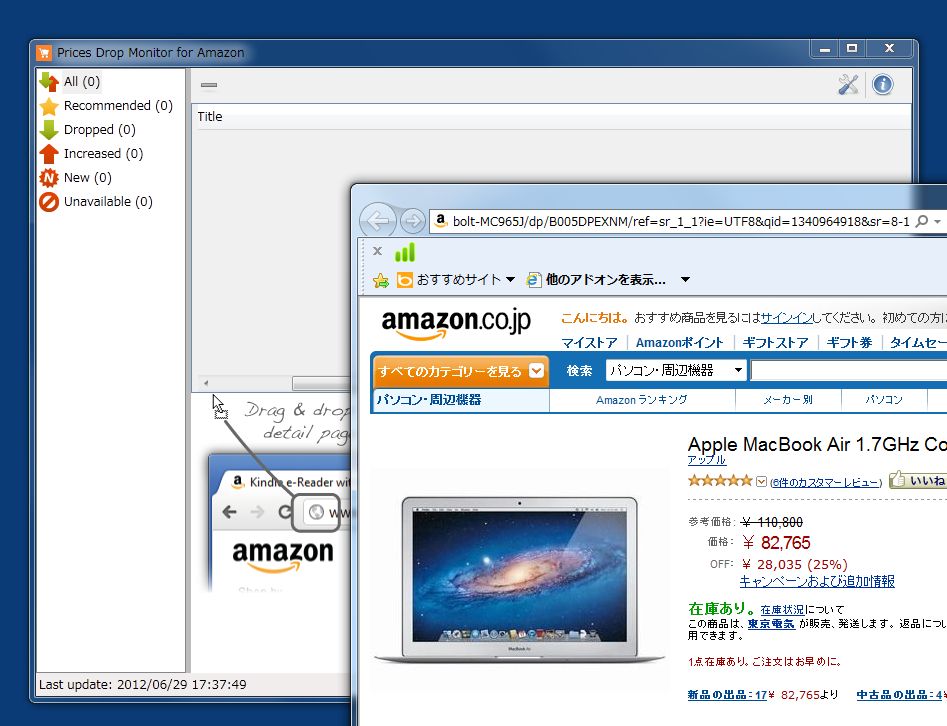The height and width of the screenshot is (726, 947).
Task: Select the Dropped (0) filter
Action: 100,130
